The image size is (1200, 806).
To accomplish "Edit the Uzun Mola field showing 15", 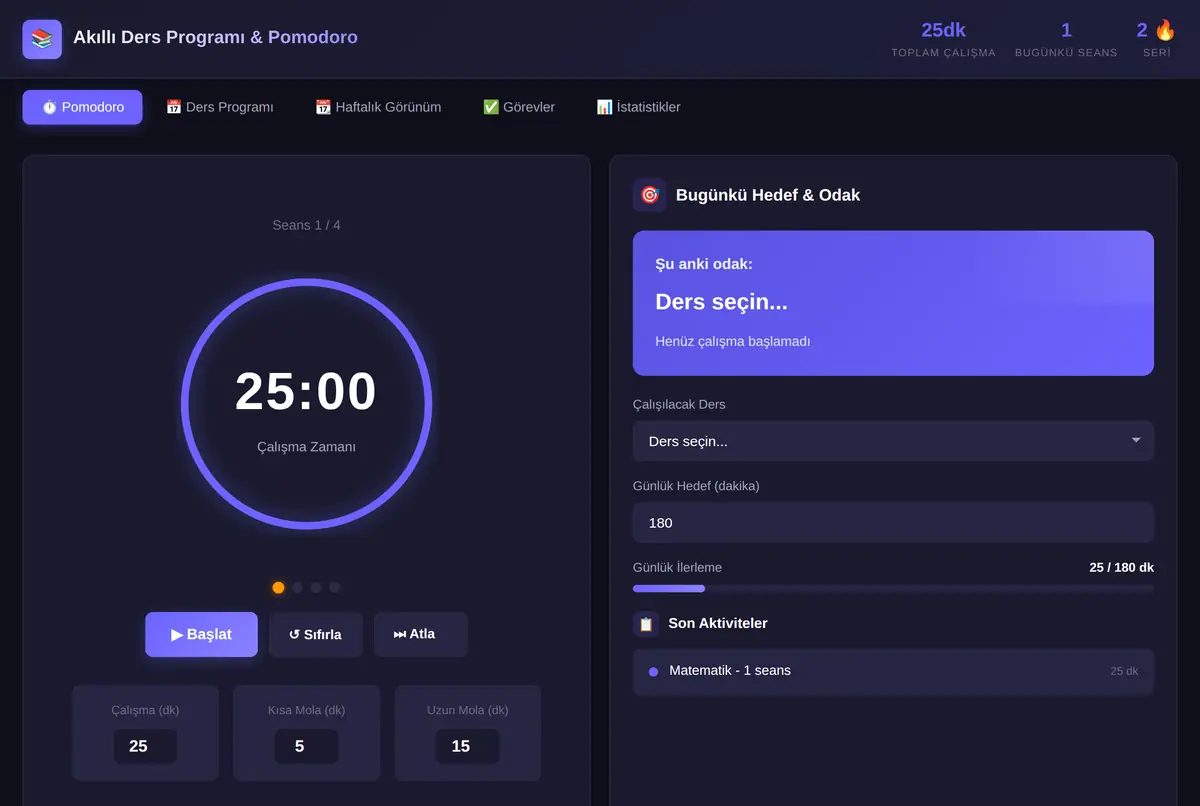I will tap(467, 746).
